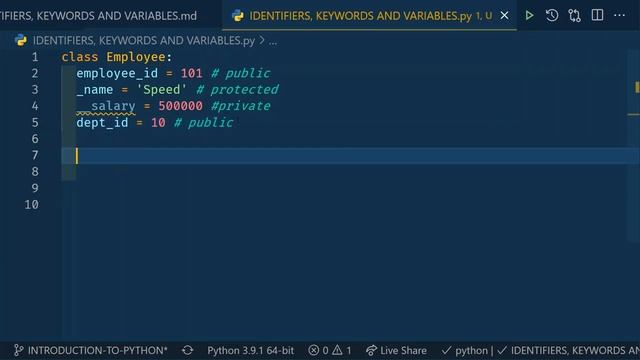Click the Python icon on the active tab
Image resolution: width=640 pixels, height=360 pixels.
(x=238, y=16)
